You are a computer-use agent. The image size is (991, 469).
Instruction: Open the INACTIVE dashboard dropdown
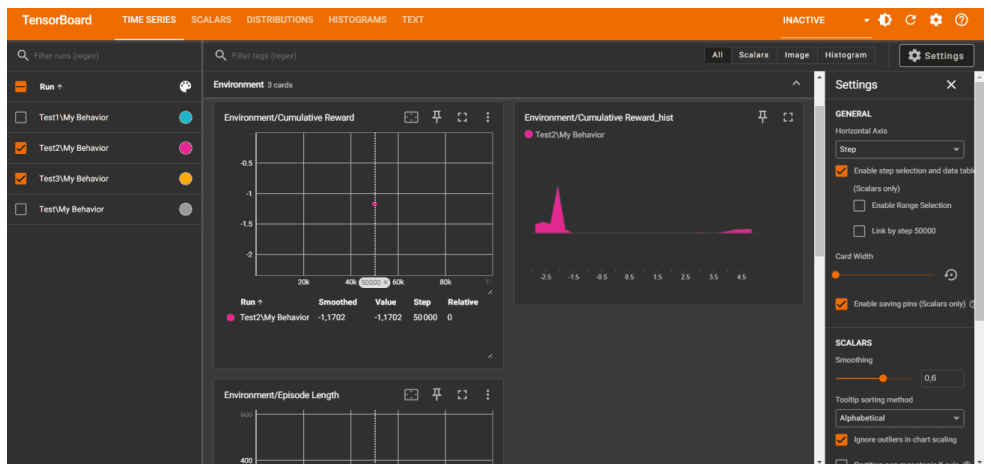pyautogui.click(x=826, y=20)
